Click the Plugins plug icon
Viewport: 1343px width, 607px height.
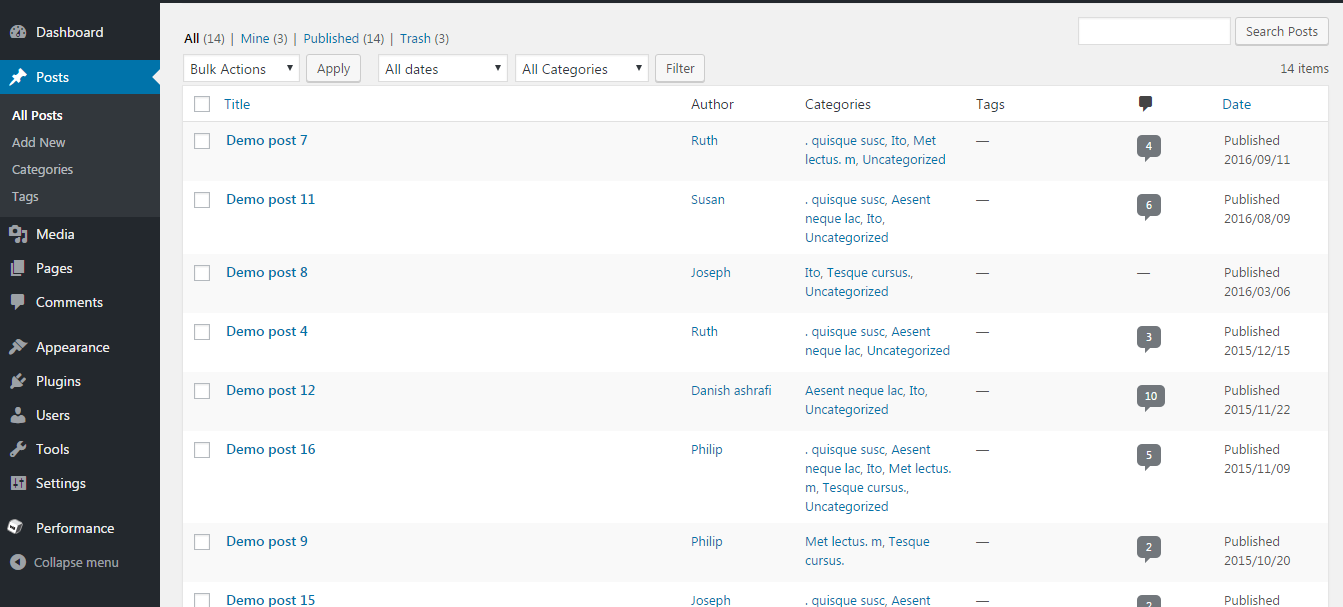click(18, 381)
